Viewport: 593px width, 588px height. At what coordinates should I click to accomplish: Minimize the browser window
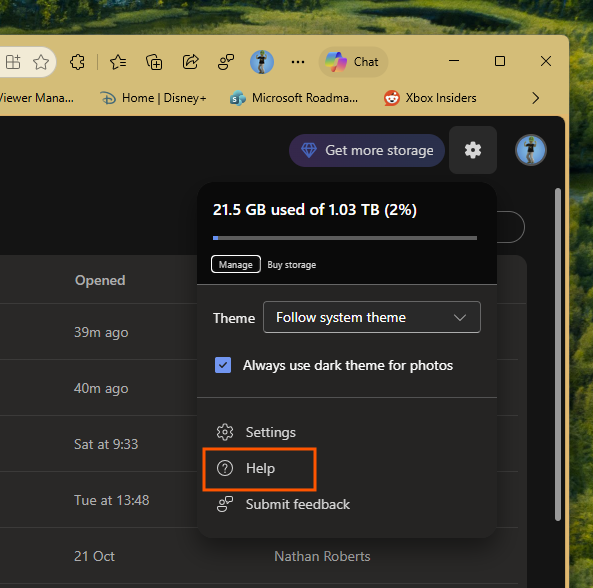pyautogui.click(x=454, y=61)
